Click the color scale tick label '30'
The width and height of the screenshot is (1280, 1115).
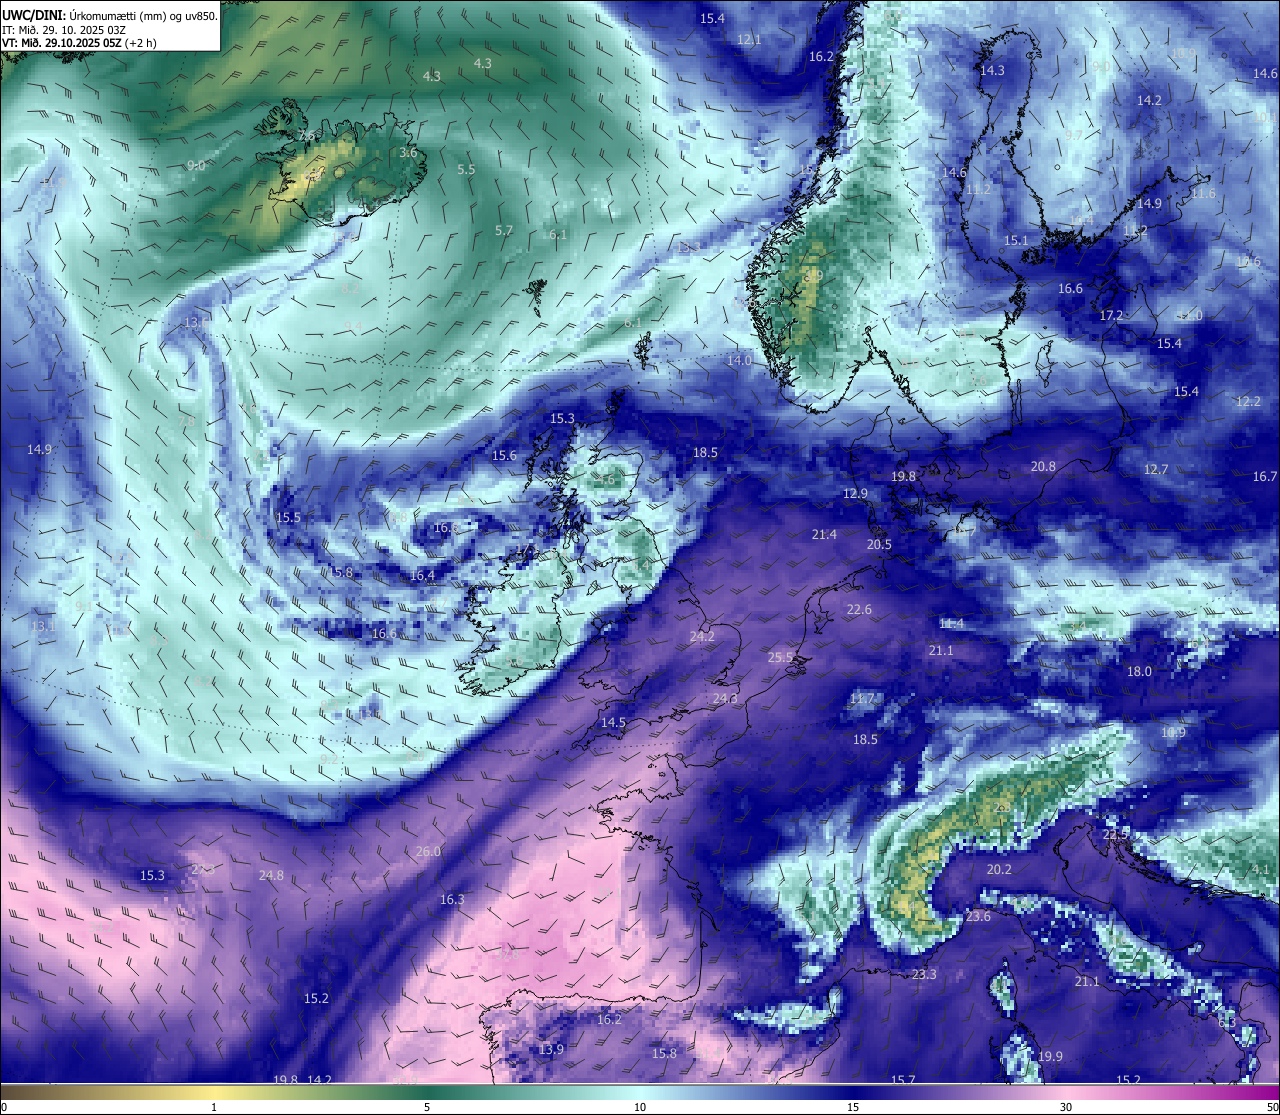[1066, 1106]
